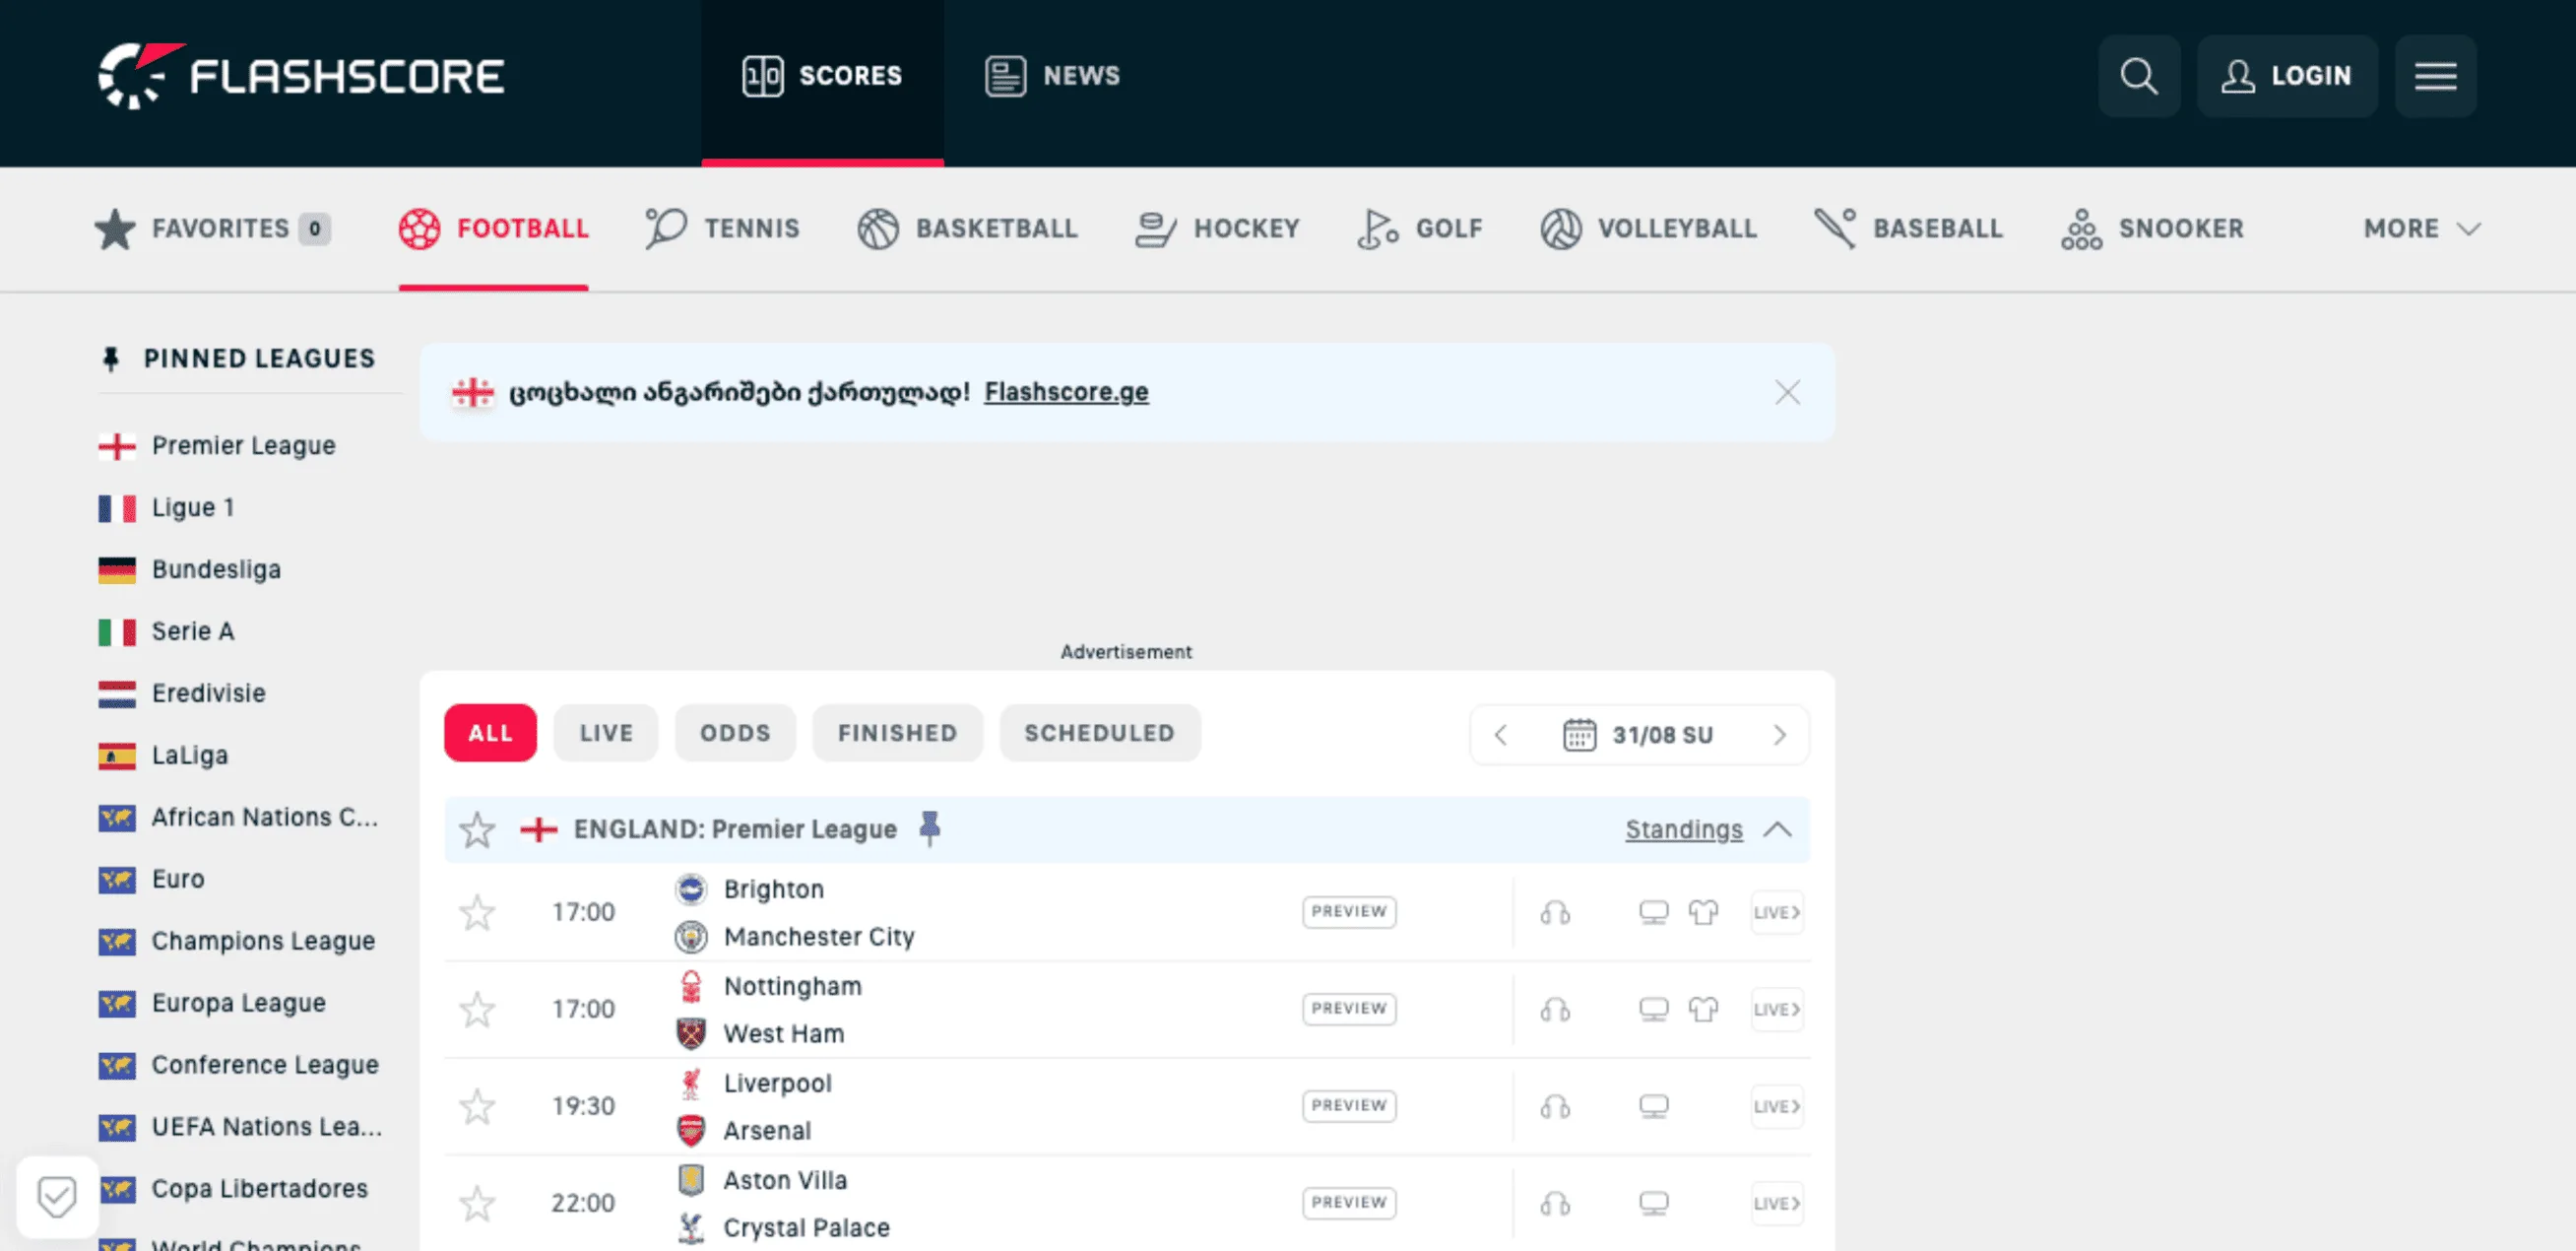Open LIVE details for Brighton match
2576x1251 pixels.
(1777, 912)
